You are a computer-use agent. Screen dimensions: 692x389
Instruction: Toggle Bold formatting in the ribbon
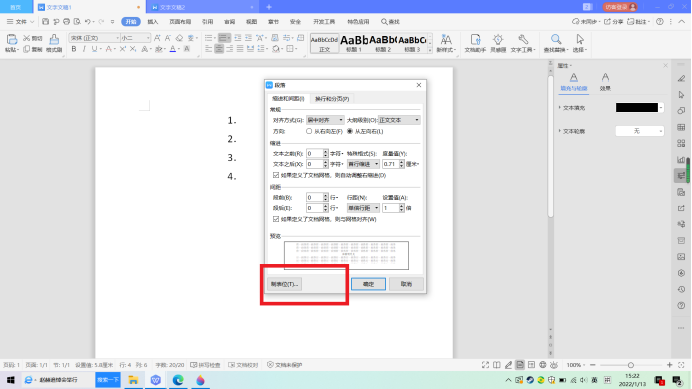[x=74, y=49]
